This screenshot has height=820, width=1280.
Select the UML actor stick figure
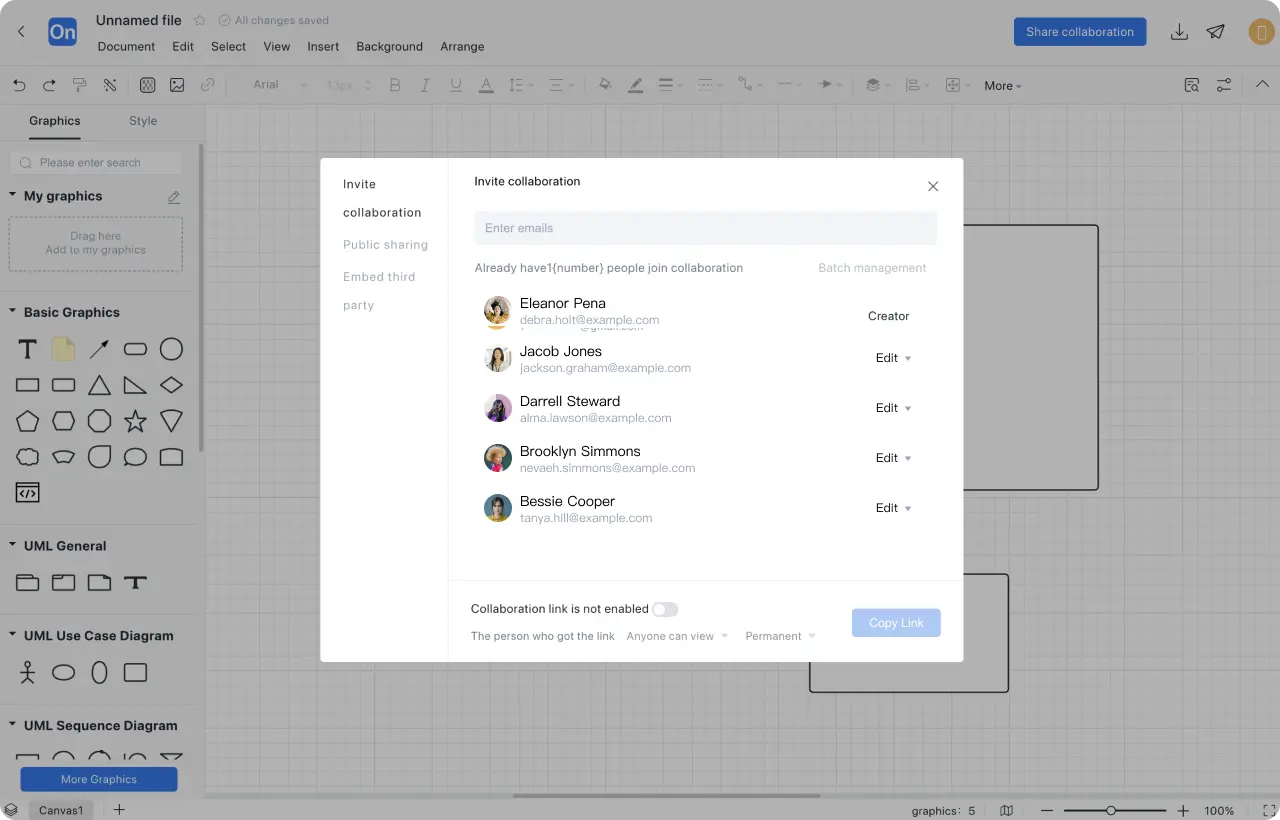(x=28, y=673)
